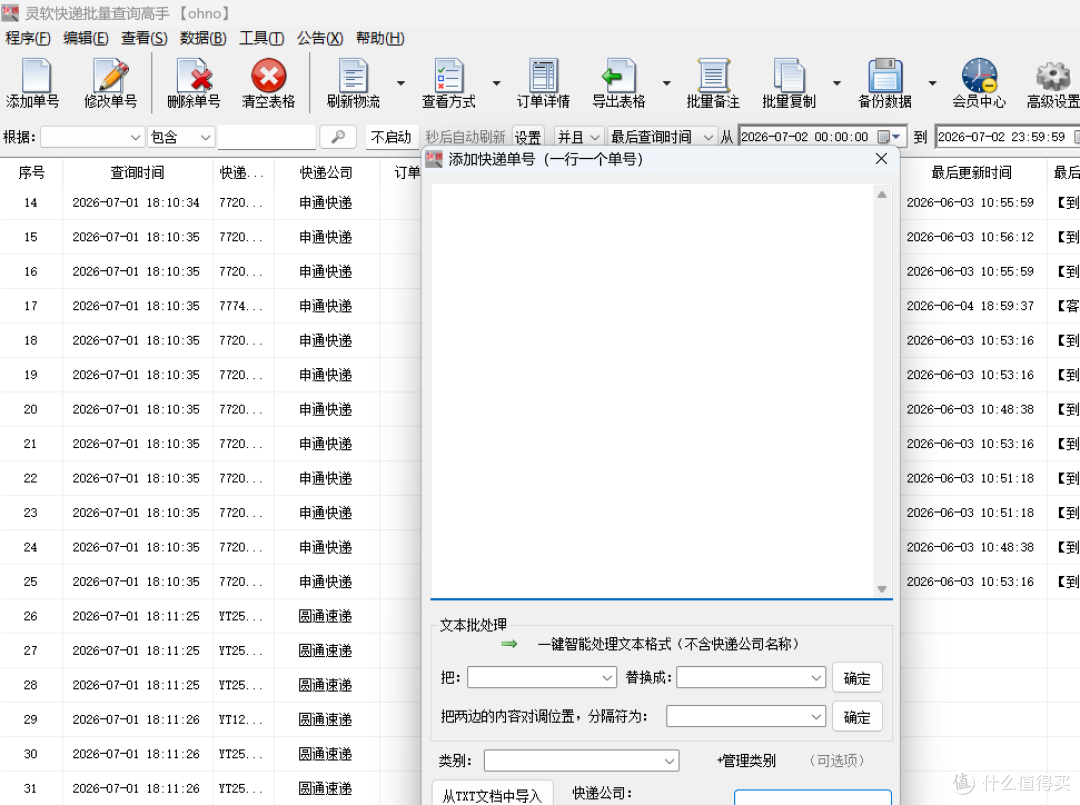
Task: Click the 快递公司 column header
Action: point(326,172)
